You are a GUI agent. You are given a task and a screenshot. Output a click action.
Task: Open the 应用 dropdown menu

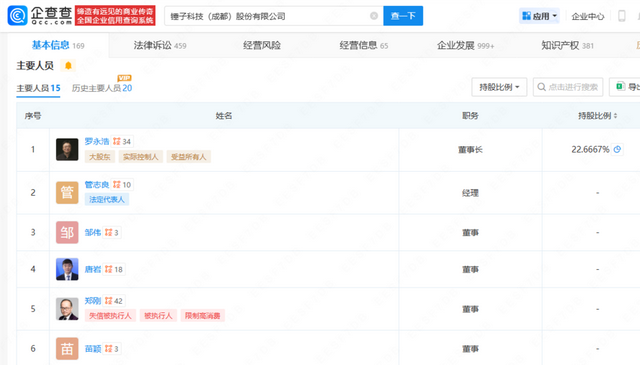(539, 16)
